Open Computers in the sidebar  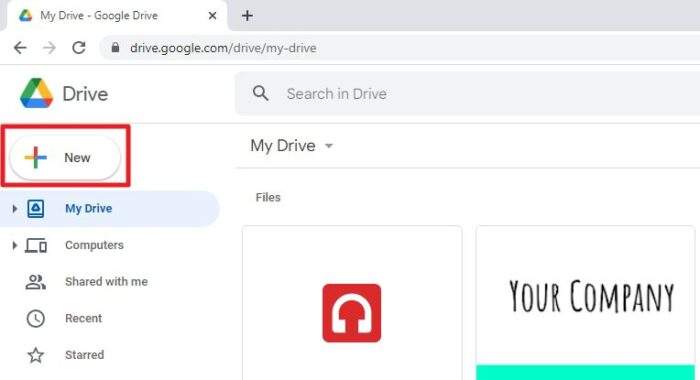[94, 245]
